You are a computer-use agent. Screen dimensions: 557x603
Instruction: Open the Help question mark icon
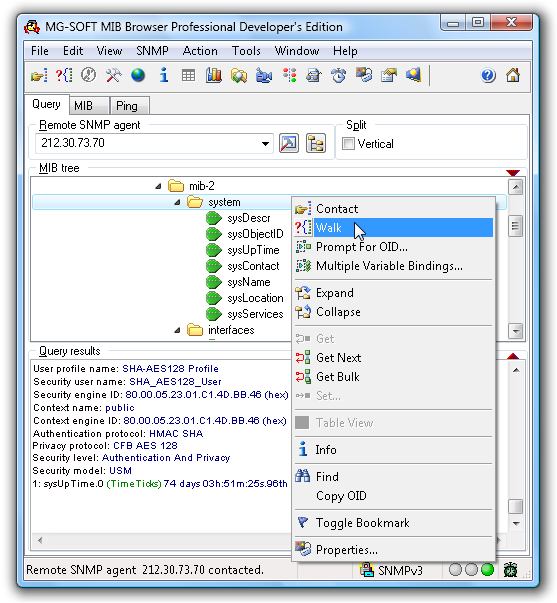(488, 75)
